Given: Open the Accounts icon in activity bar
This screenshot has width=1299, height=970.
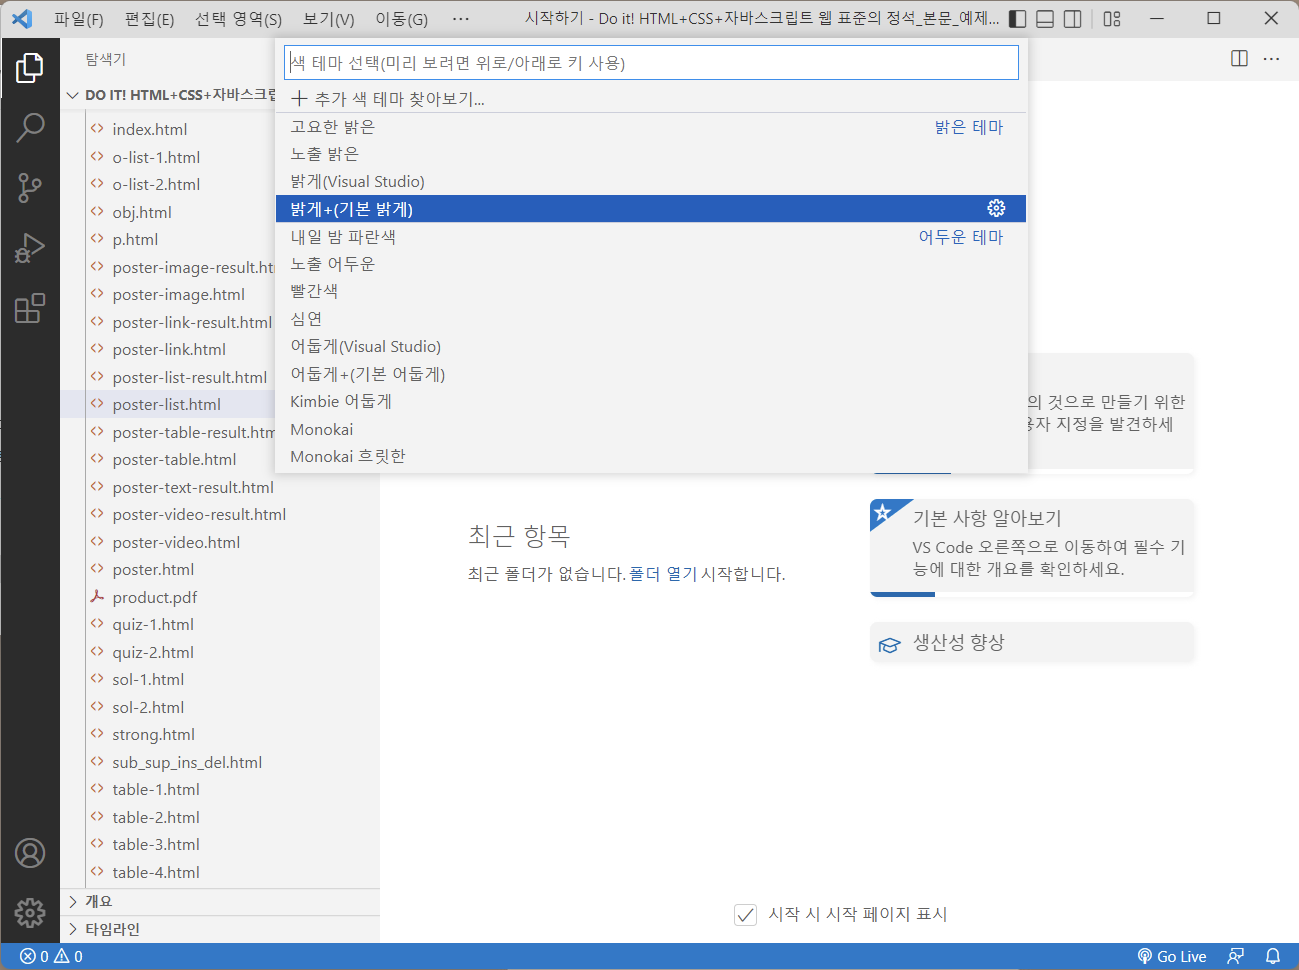Looking at the screenshot, I should [x=30, y=853].
